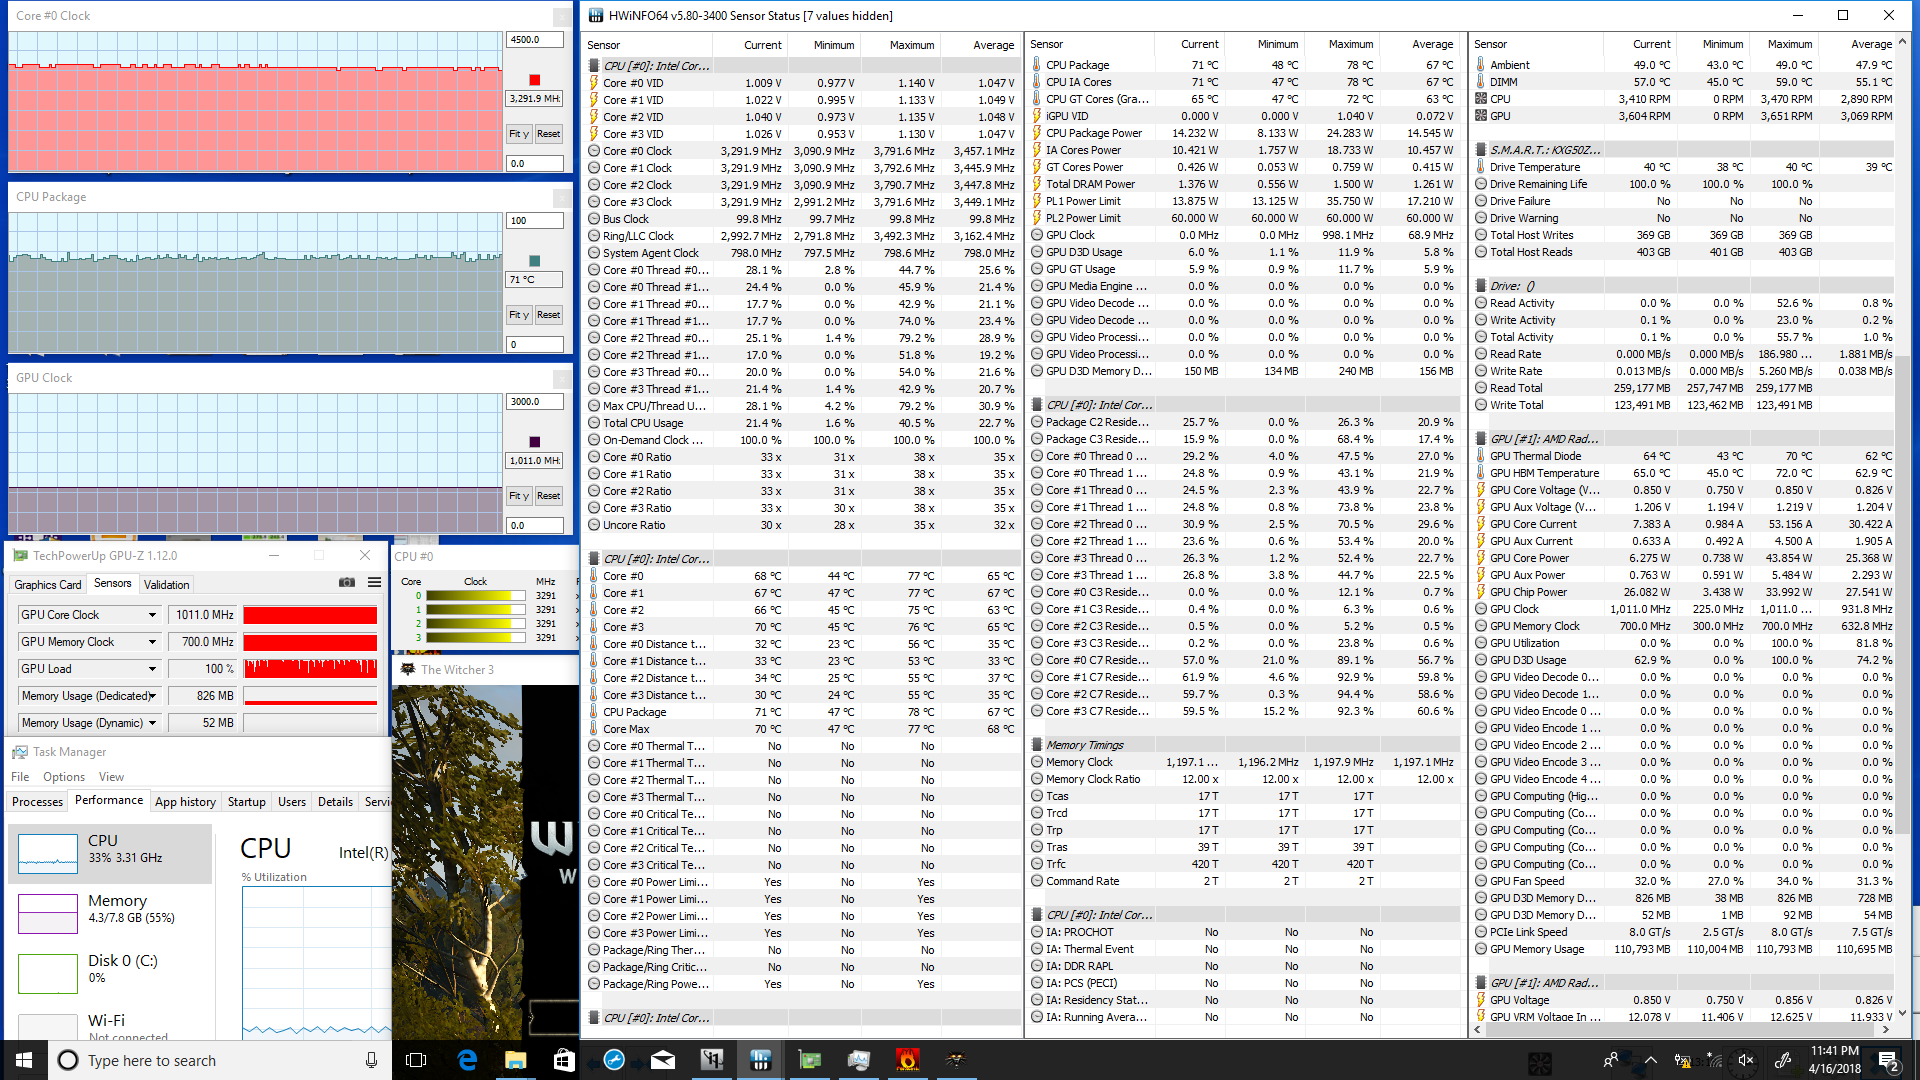Open the Microsoft Store taskbar icon

(564, 1060)
